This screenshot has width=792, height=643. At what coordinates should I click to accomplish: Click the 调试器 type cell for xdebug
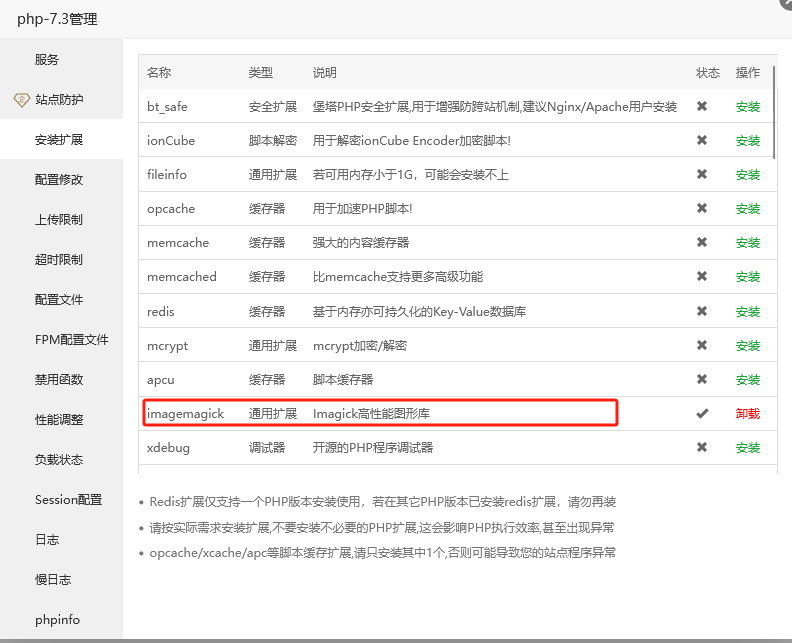pos(267,448)
